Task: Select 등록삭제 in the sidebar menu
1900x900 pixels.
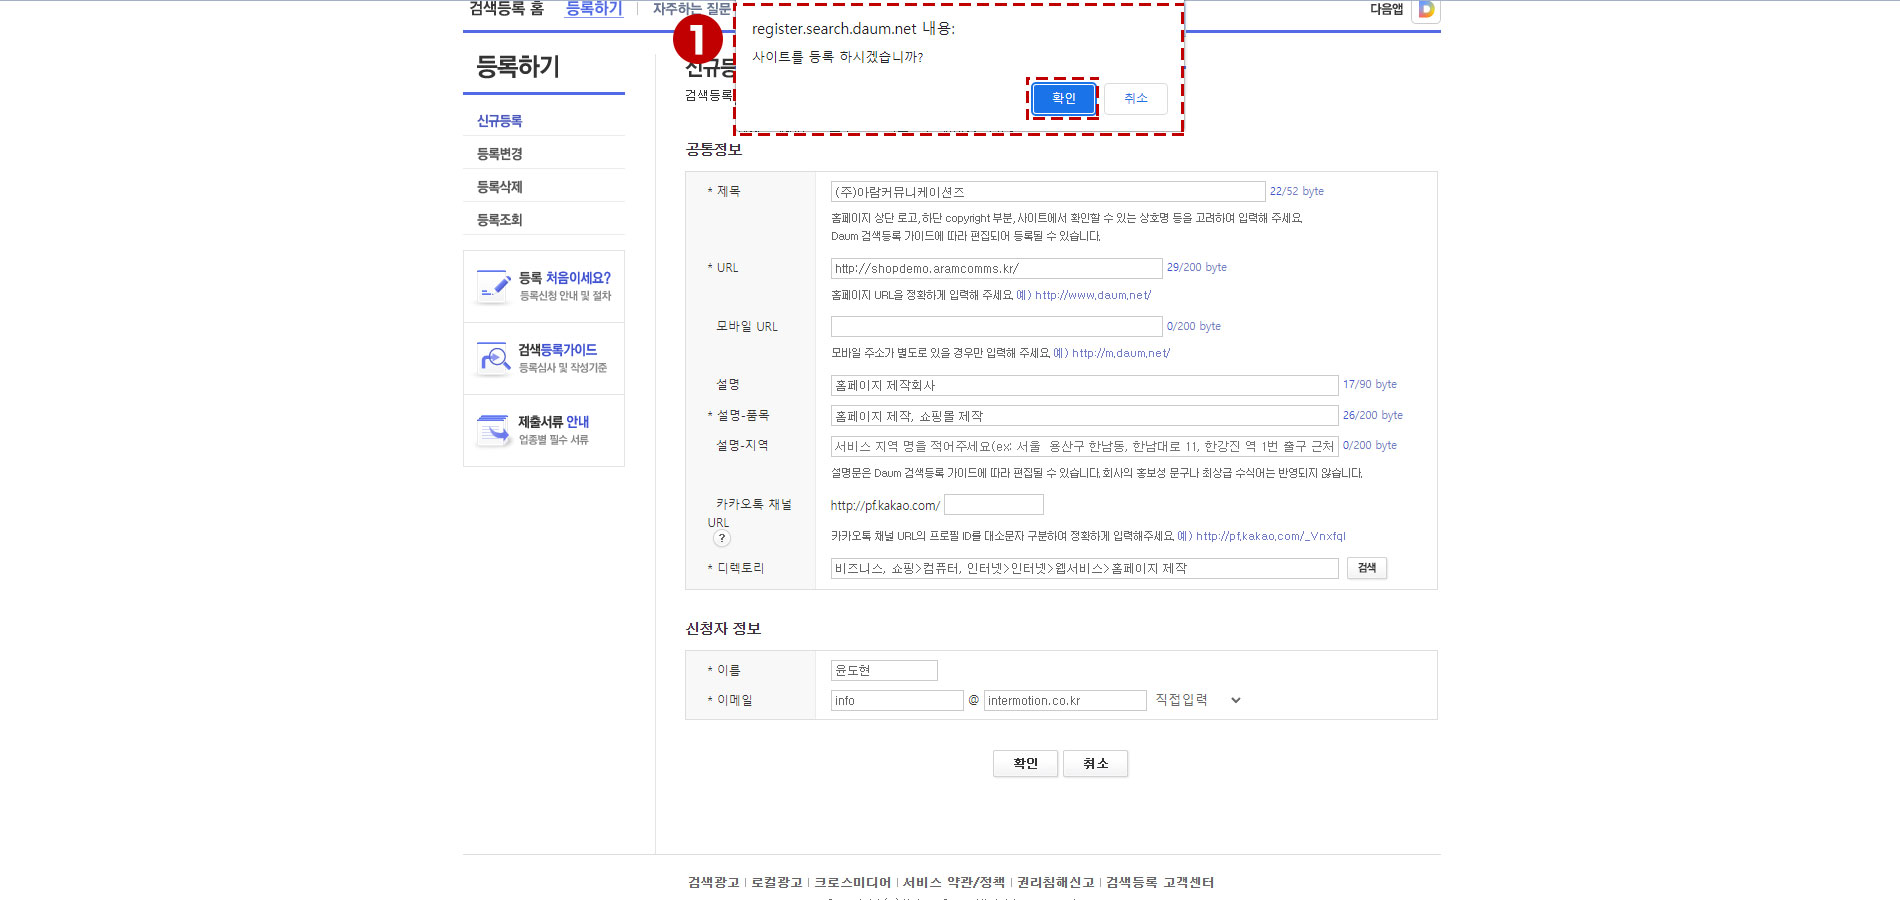Action: (x=500, y=187)
